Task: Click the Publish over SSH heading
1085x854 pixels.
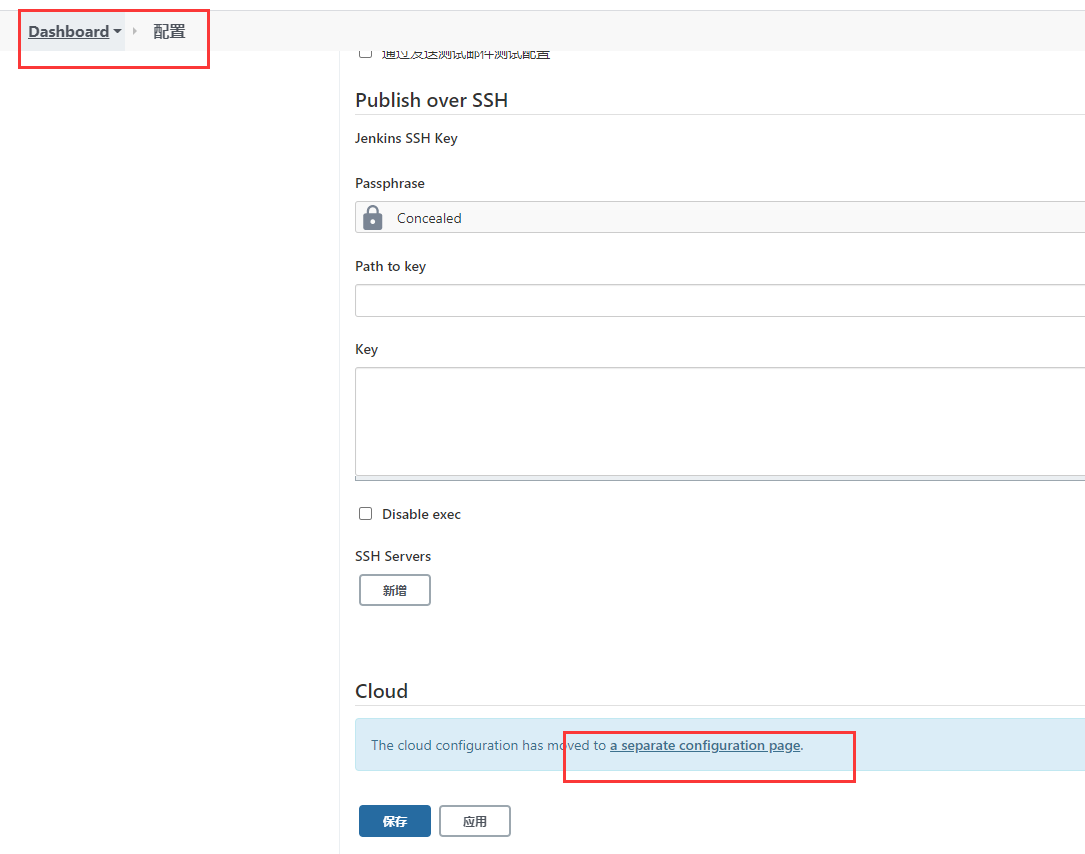Action: (431, 100)
